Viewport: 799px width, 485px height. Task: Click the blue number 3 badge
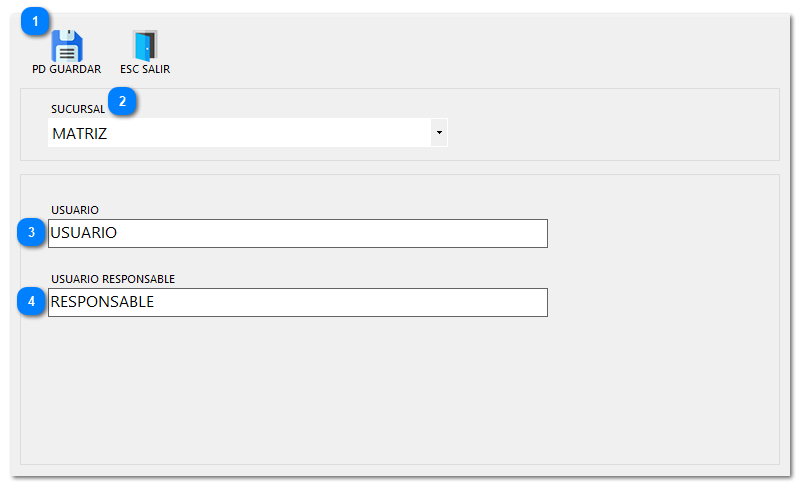click(32, 233)
